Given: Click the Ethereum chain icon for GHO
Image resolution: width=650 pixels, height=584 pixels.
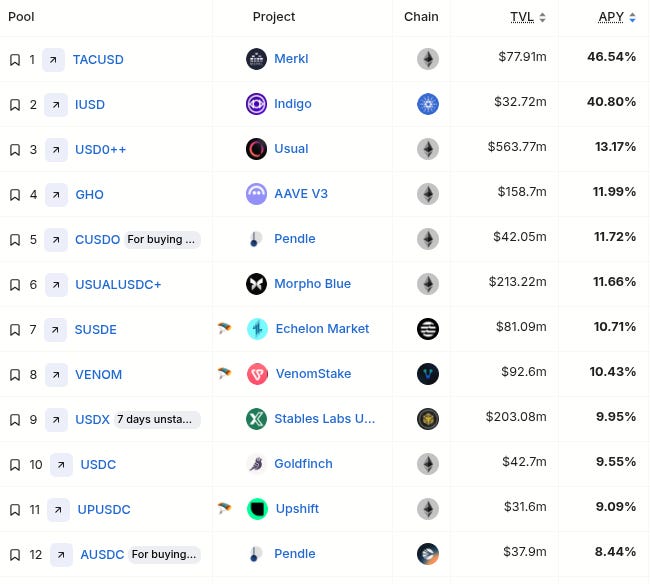Looking at the screenshot, I should (x=428, y=194).
